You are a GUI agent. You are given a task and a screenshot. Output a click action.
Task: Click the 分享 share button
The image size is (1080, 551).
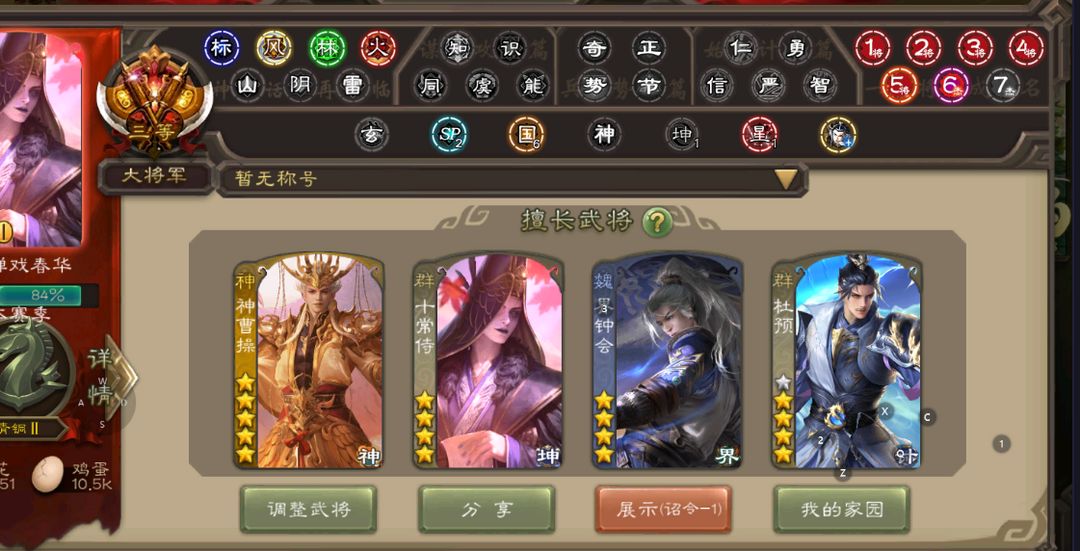pos(487,510)
